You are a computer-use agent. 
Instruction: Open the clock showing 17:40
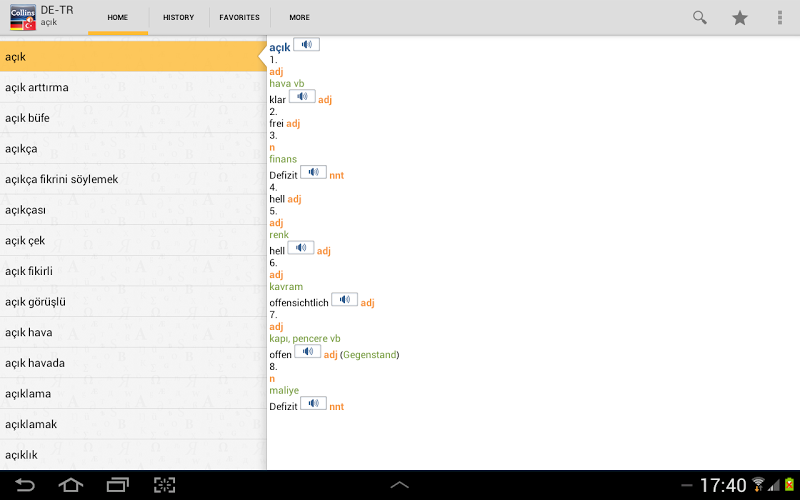[x=722, y=485]
